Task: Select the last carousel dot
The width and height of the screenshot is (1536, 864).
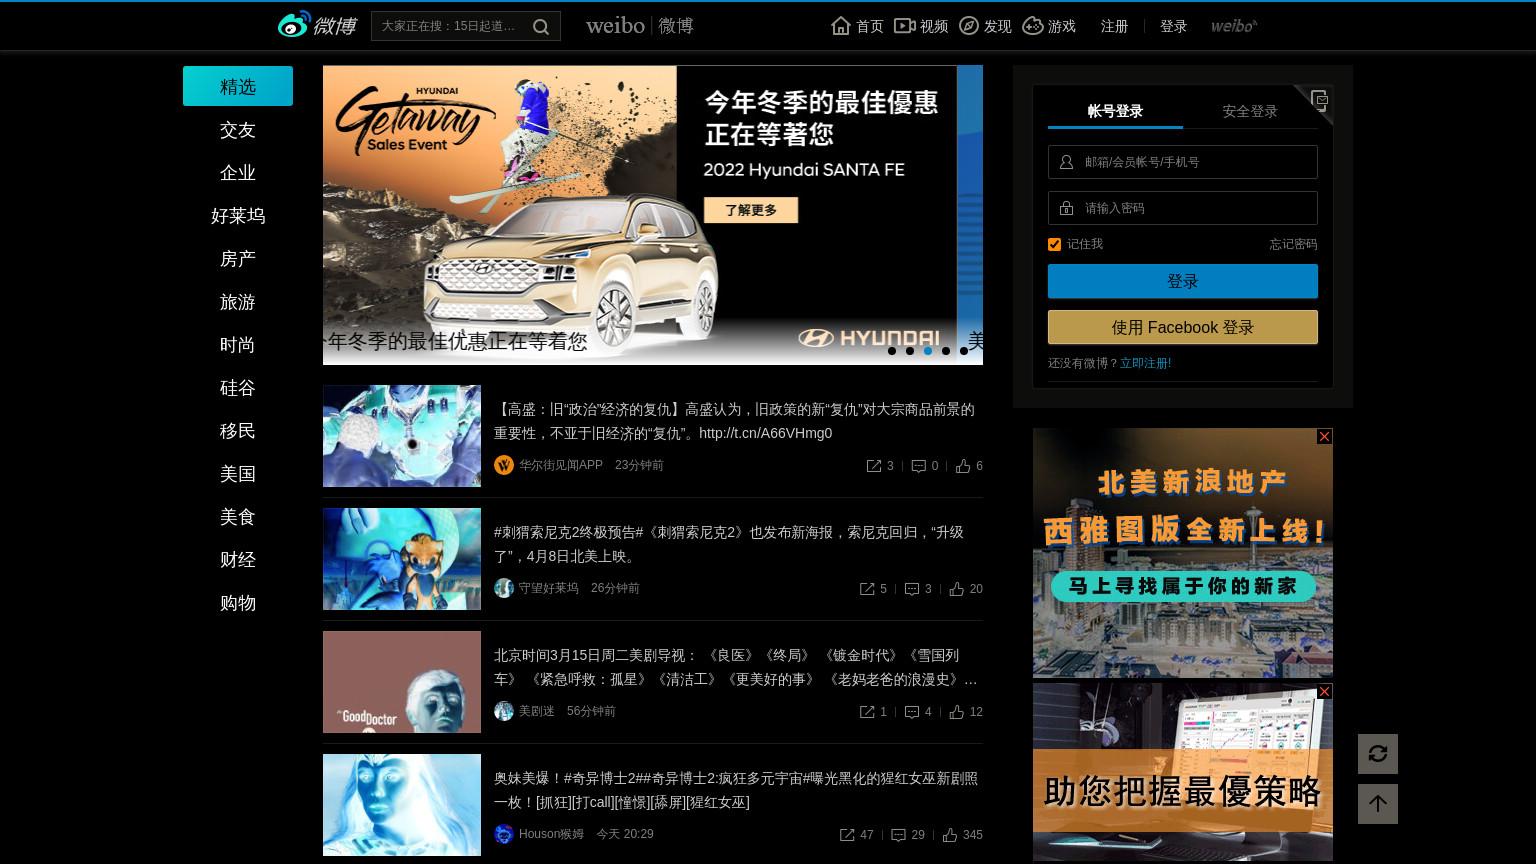Action: coord(964,351)
